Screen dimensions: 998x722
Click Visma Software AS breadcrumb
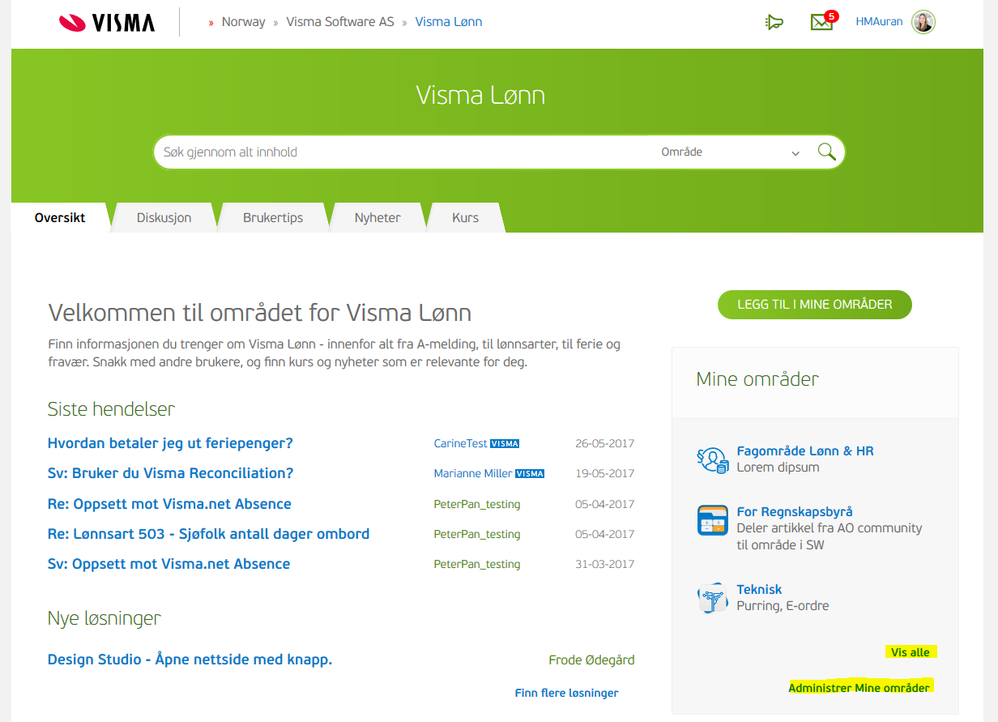pos(340,22)
